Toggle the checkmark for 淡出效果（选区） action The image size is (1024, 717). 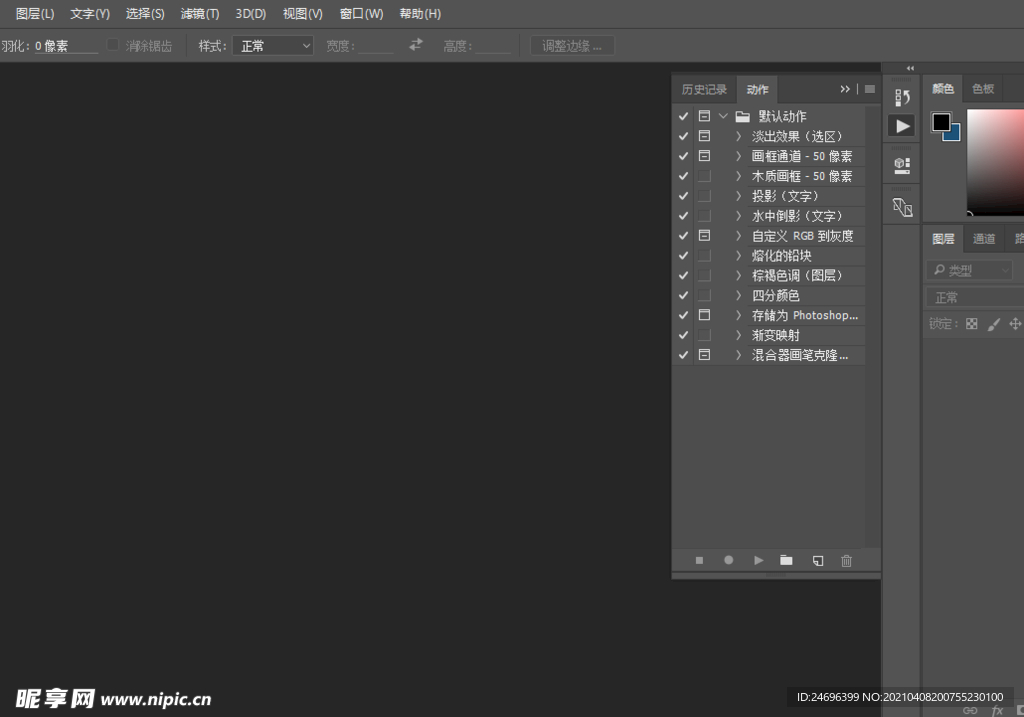(x=683, y=135)
